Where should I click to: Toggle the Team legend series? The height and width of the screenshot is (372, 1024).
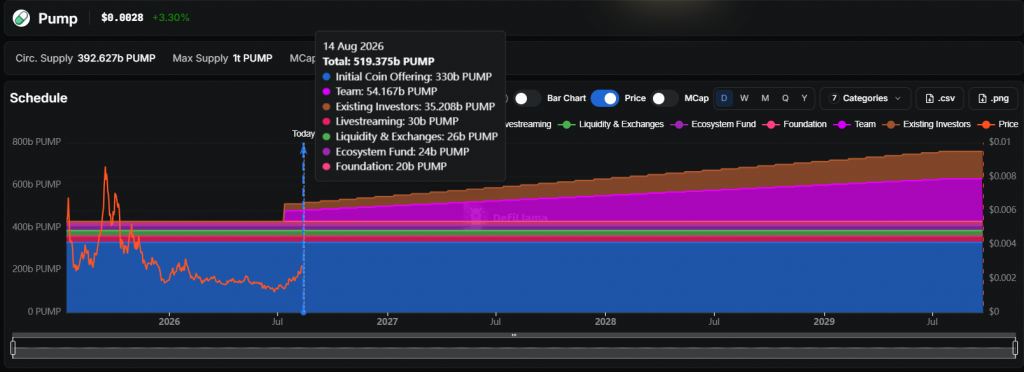click(x=855, y=124)
